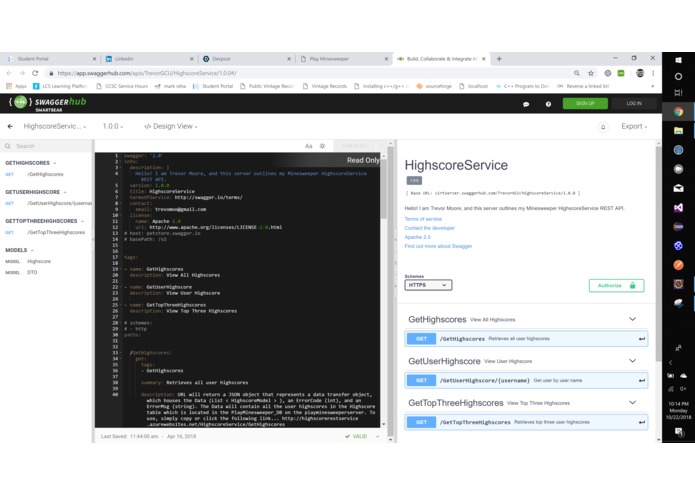Click the search magnifier icon in the sidebar

8,146
